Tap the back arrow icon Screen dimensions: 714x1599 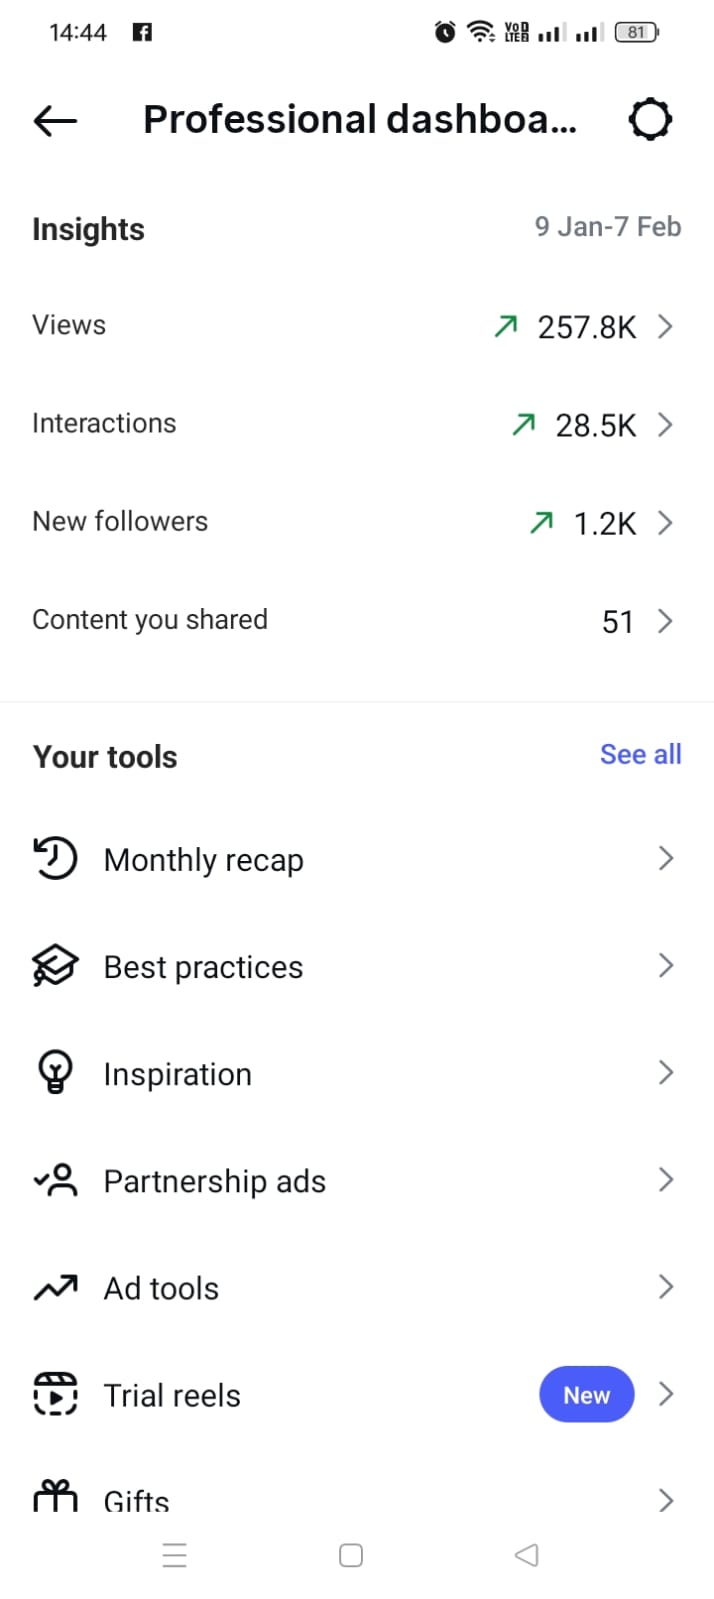tap(55, 121)
